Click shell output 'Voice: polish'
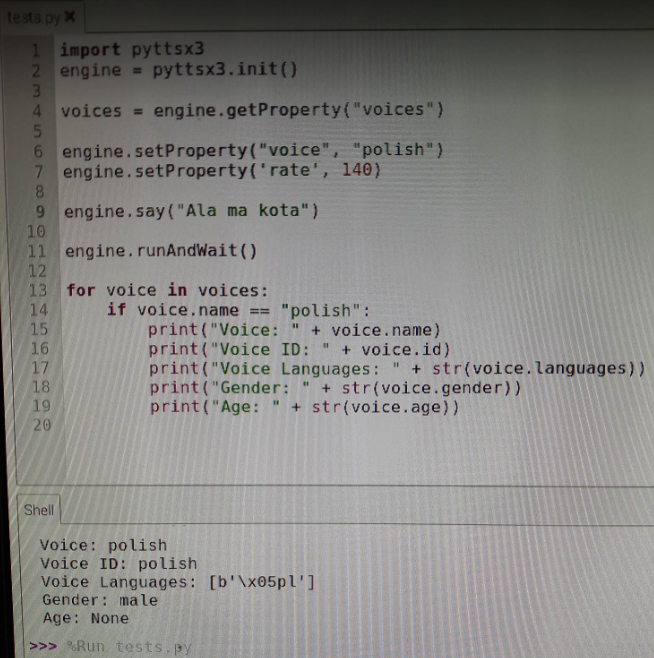This screenshot has width=654, height=658. [x=103, y=545]
